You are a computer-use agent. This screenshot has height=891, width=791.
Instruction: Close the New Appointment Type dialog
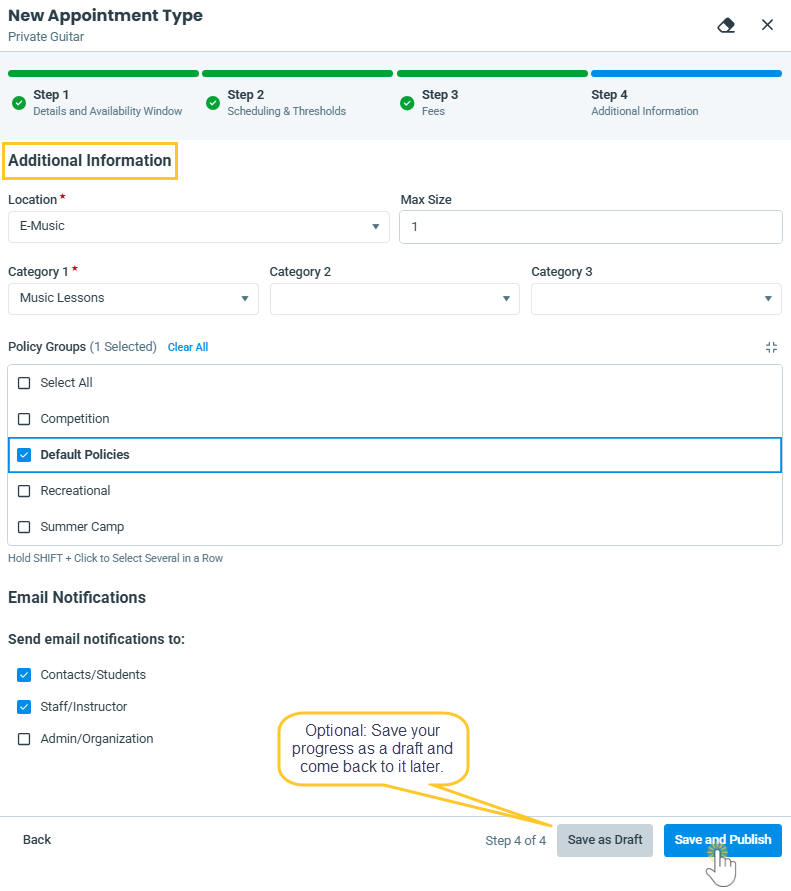tap(767, 25)
